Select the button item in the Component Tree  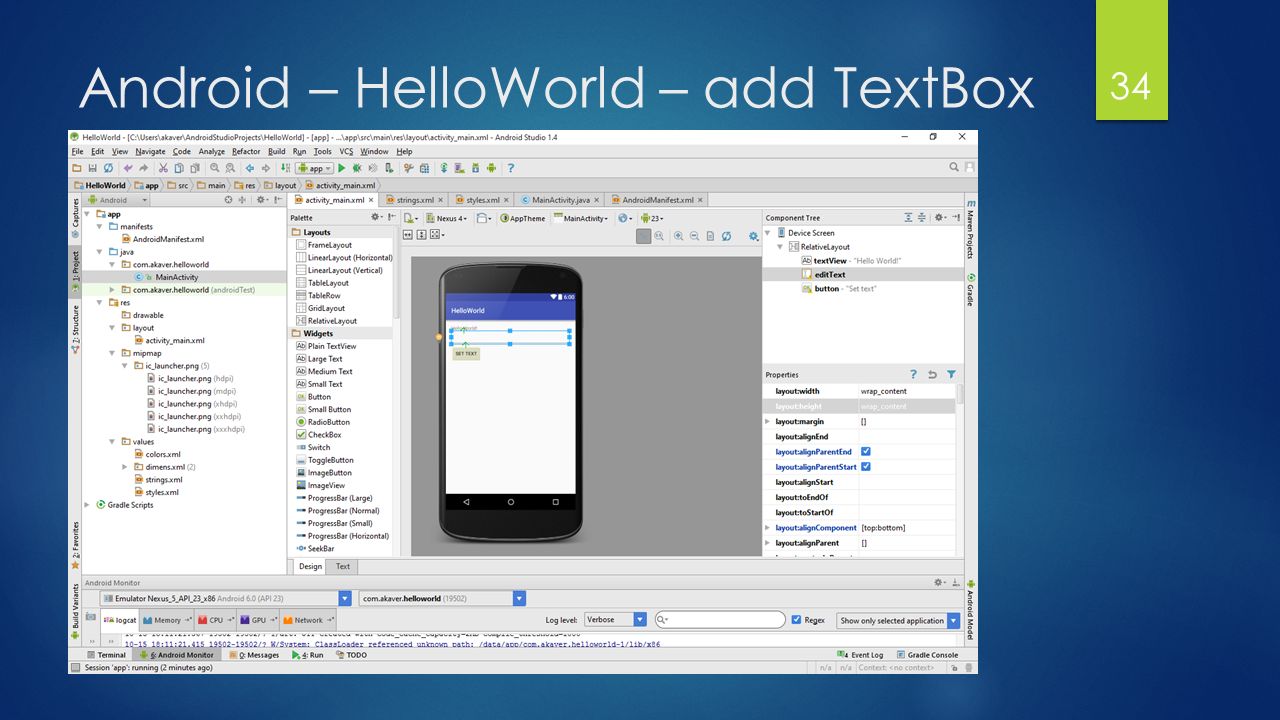(x=839, y=288)
